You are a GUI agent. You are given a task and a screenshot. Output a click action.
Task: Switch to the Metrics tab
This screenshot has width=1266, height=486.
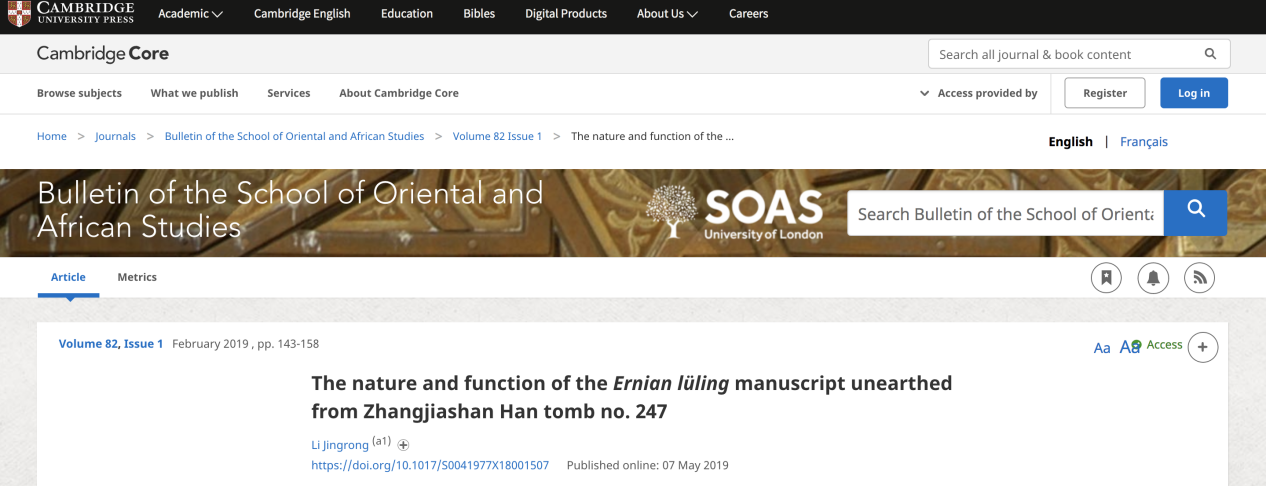click(137, 277)
